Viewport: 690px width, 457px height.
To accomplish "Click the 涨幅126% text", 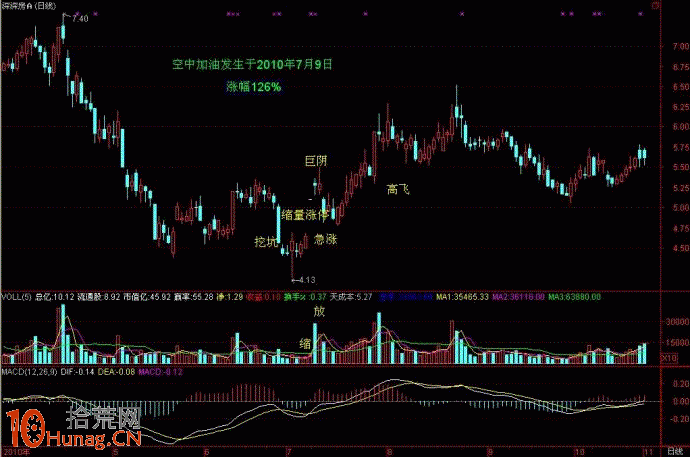I will [x=254, y=87].
